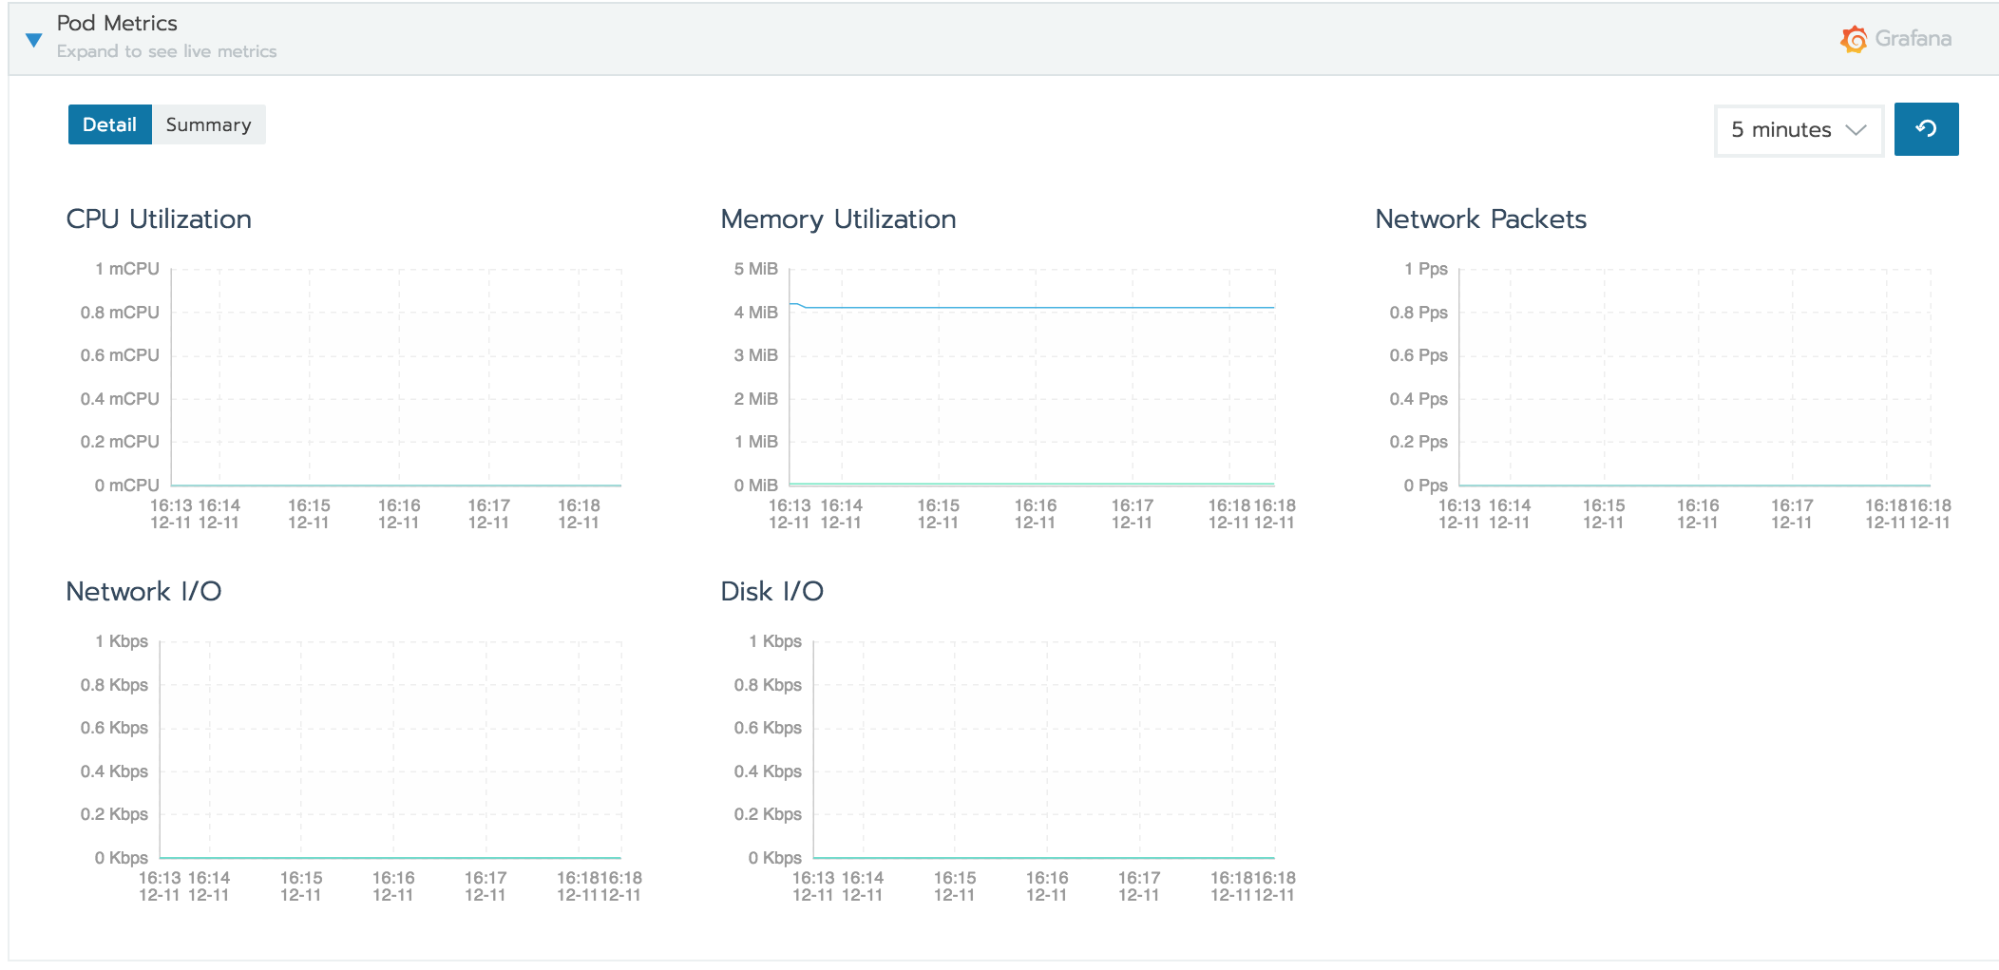Click 0.8 Kbps label in Network I/O chart

pos(114,685)
